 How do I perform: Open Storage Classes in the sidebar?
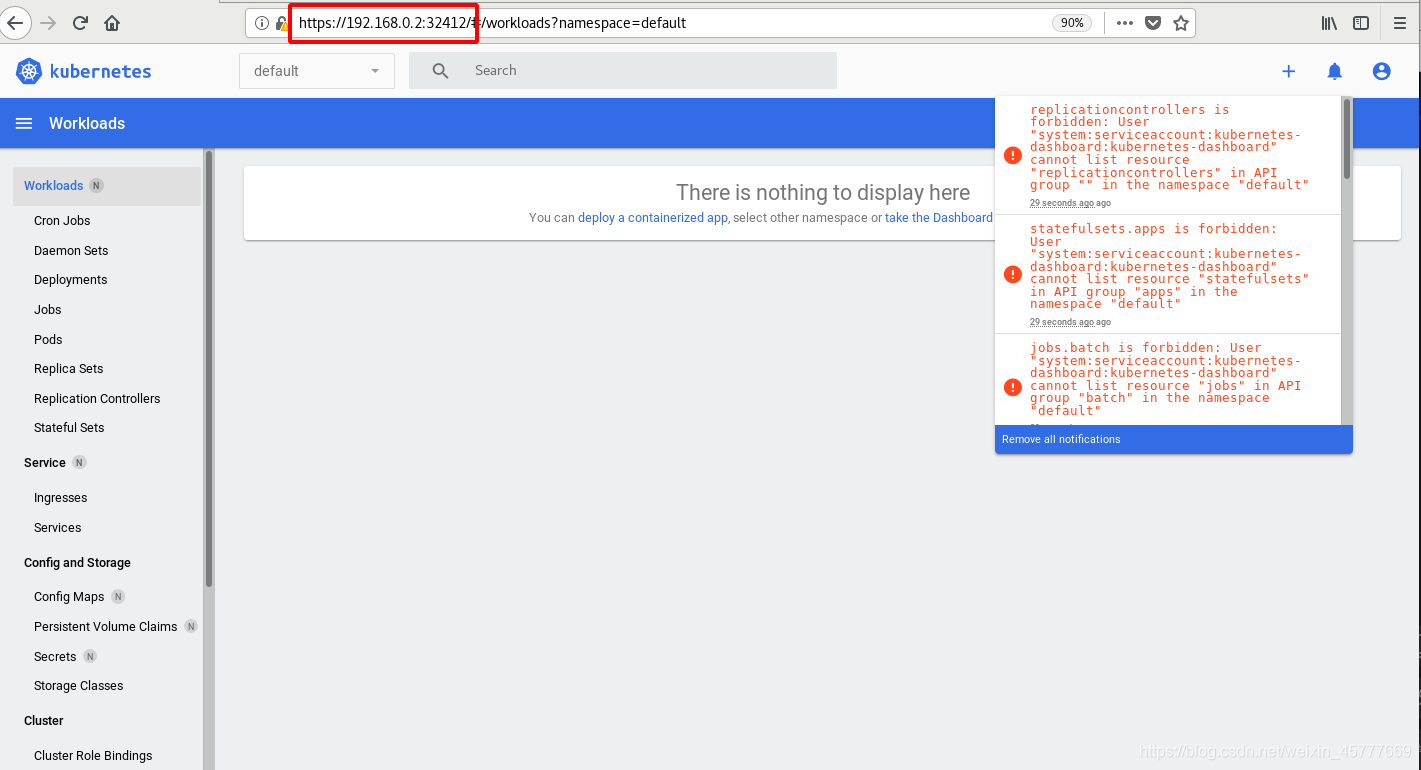click(78, 686)
